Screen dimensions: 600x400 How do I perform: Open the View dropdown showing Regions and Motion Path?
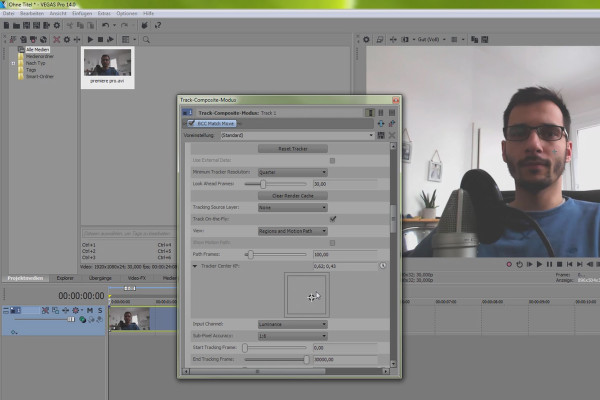pyautogui.click(x=293, y=231)
